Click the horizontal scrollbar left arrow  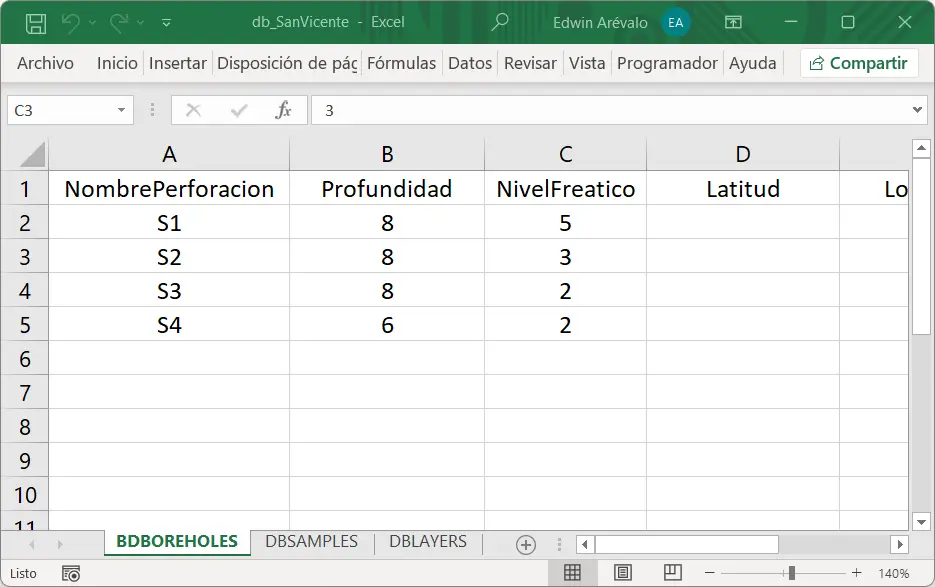coord(585,544)
